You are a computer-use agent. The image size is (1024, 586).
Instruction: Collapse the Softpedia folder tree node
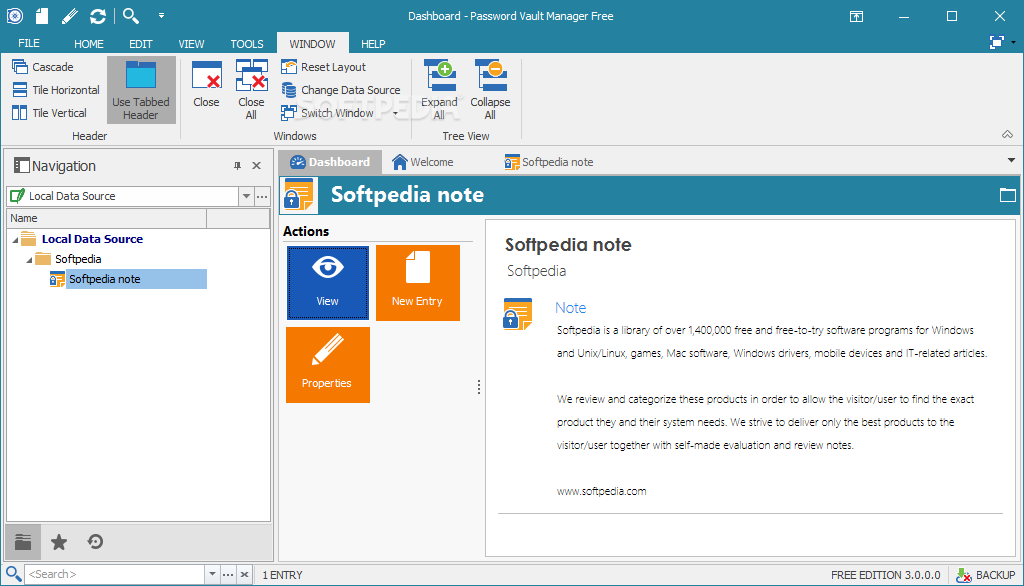coord(29,260)
